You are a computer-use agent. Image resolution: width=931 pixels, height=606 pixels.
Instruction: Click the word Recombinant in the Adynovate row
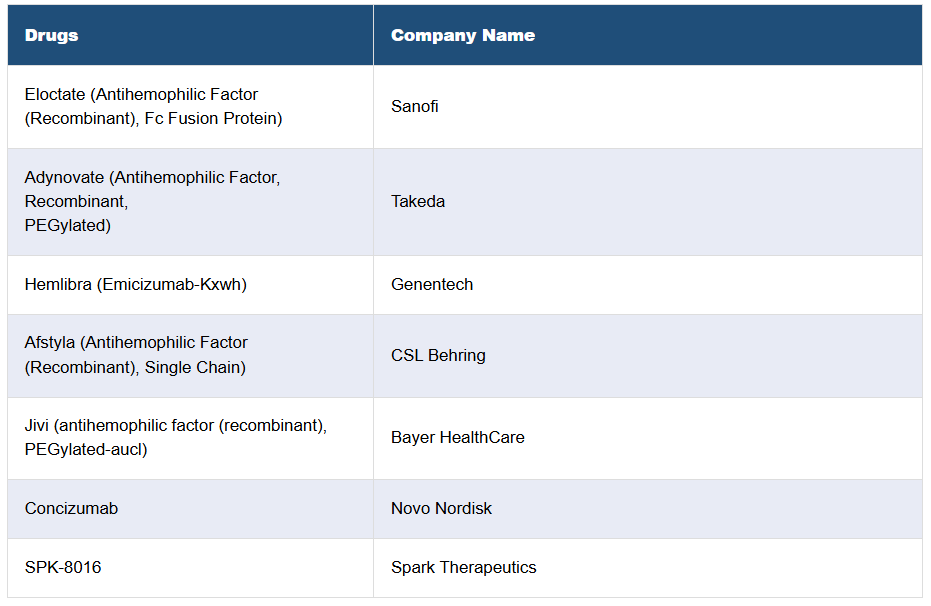(75, 202)
